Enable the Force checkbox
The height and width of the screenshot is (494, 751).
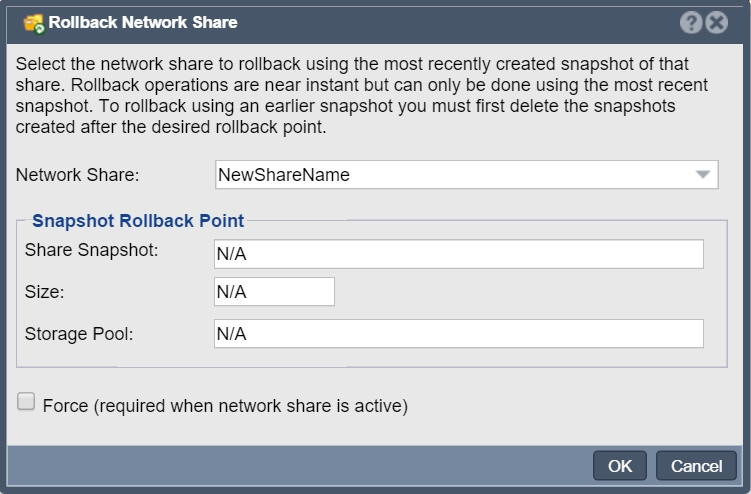pyautogui.click(x=26, y=402)
